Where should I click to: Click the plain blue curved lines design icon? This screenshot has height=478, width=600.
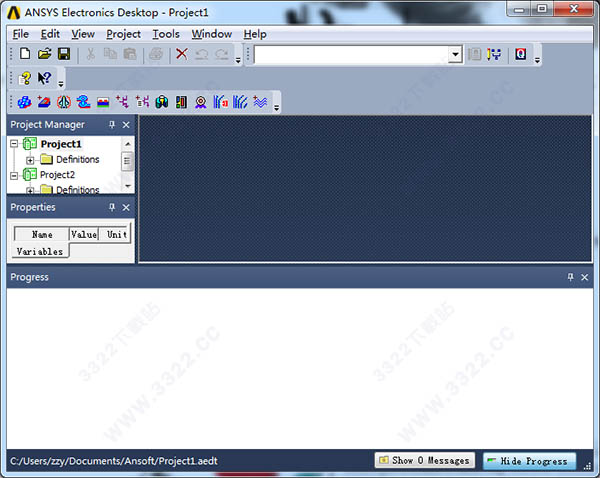tap(240, 102)
